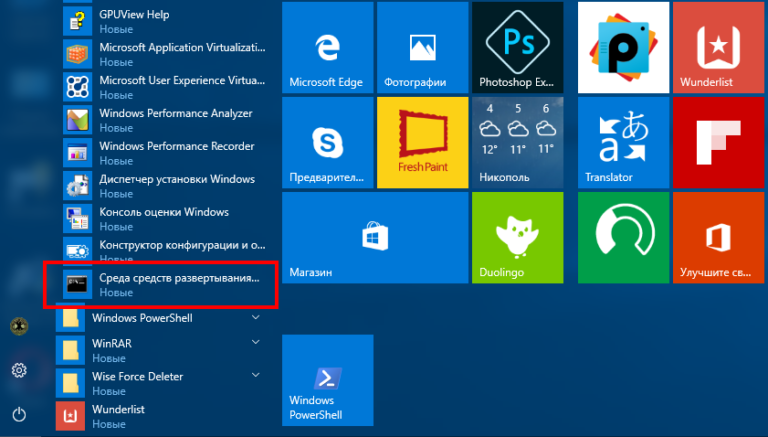Click the GPUView Help text
Screen dimensions: 768x437
134,15
